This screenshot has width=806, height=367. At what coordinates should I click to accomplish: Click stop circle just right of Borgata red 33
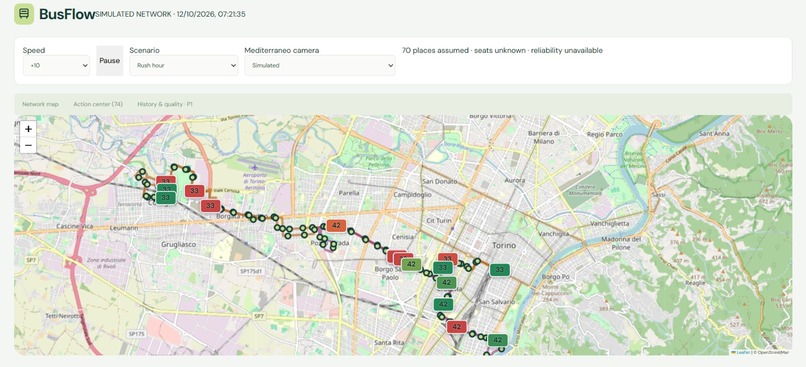[x=233, y=212]
